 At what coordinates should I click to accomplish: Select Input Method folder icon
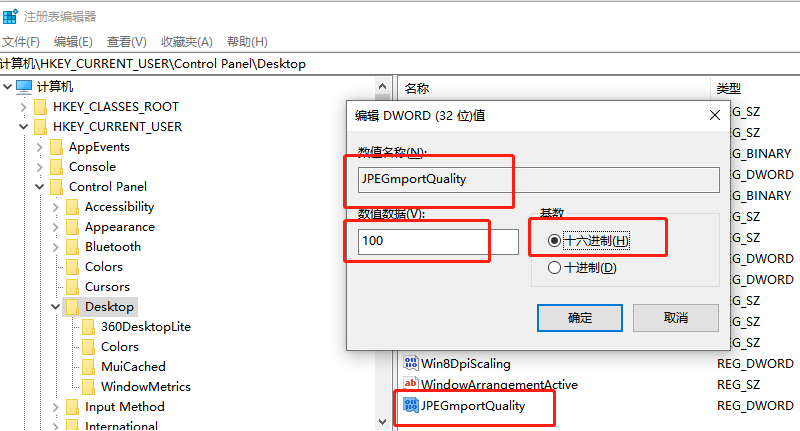point(72,407)
